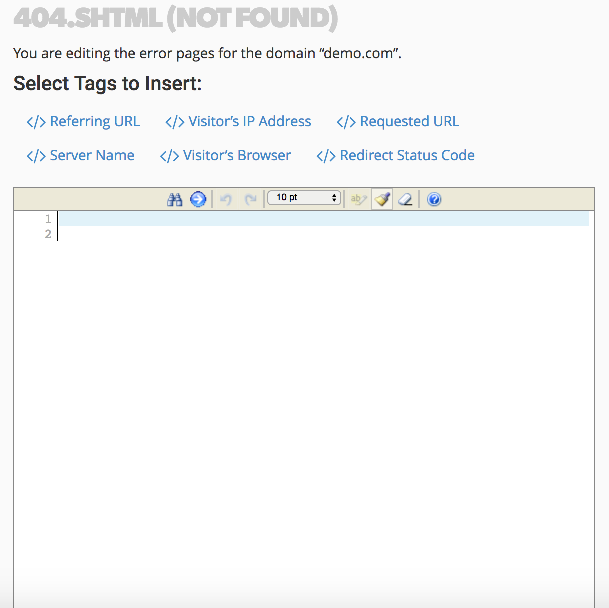Click the eraser icon in editor toolbar
Viewport: 609px width, 608px height.
(x=405, y=199)
